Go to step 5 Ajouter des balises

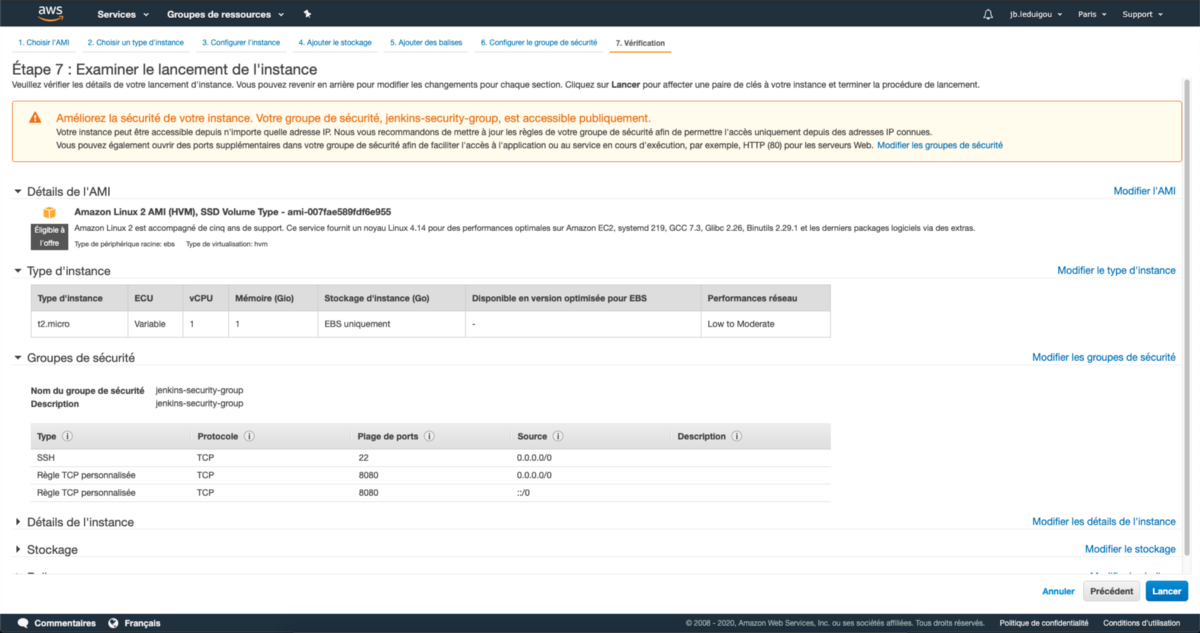point(426,43)
